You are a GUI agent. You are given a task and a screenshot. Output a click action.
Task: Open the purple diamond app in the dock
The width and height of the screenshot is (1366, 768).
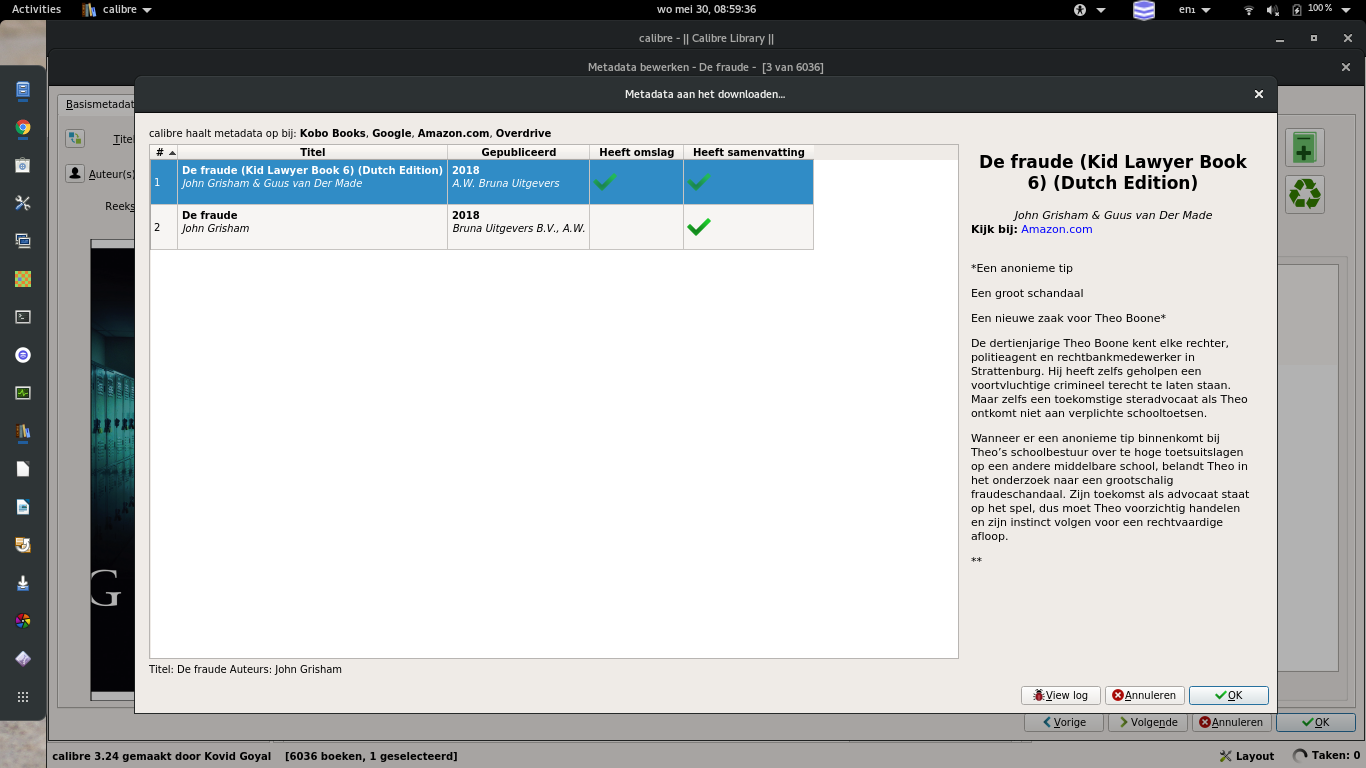tap(23, 659)
